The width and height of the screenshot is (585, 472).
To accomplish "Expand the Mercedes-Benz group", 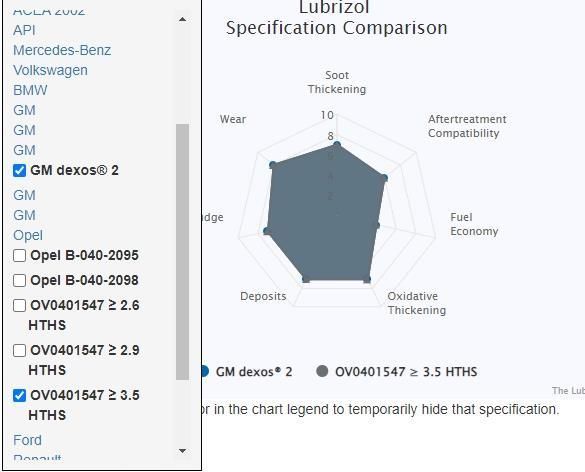I will [62, 50].
